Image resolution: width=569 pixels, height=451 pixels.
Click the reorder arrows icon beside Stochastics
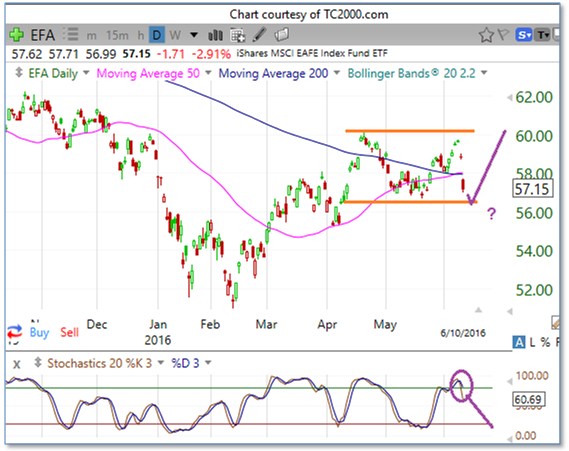click(37, 363)
